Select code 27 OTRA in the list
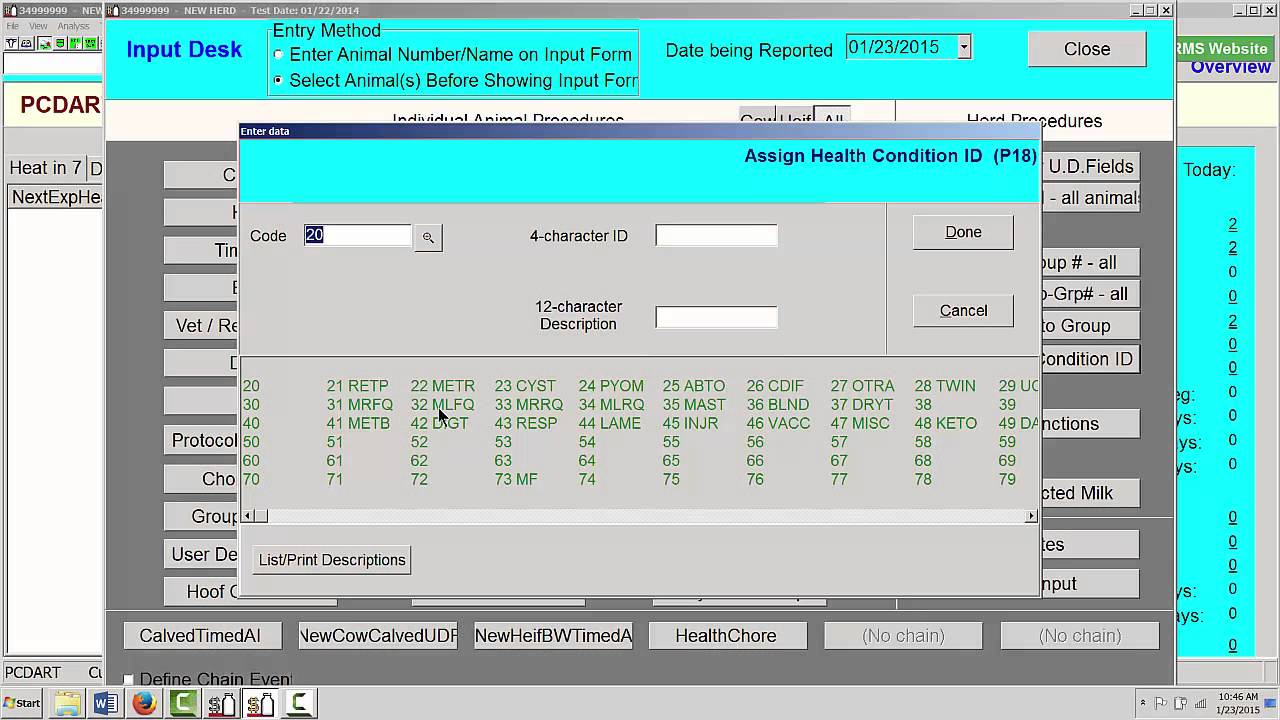 tap(862, 386)
